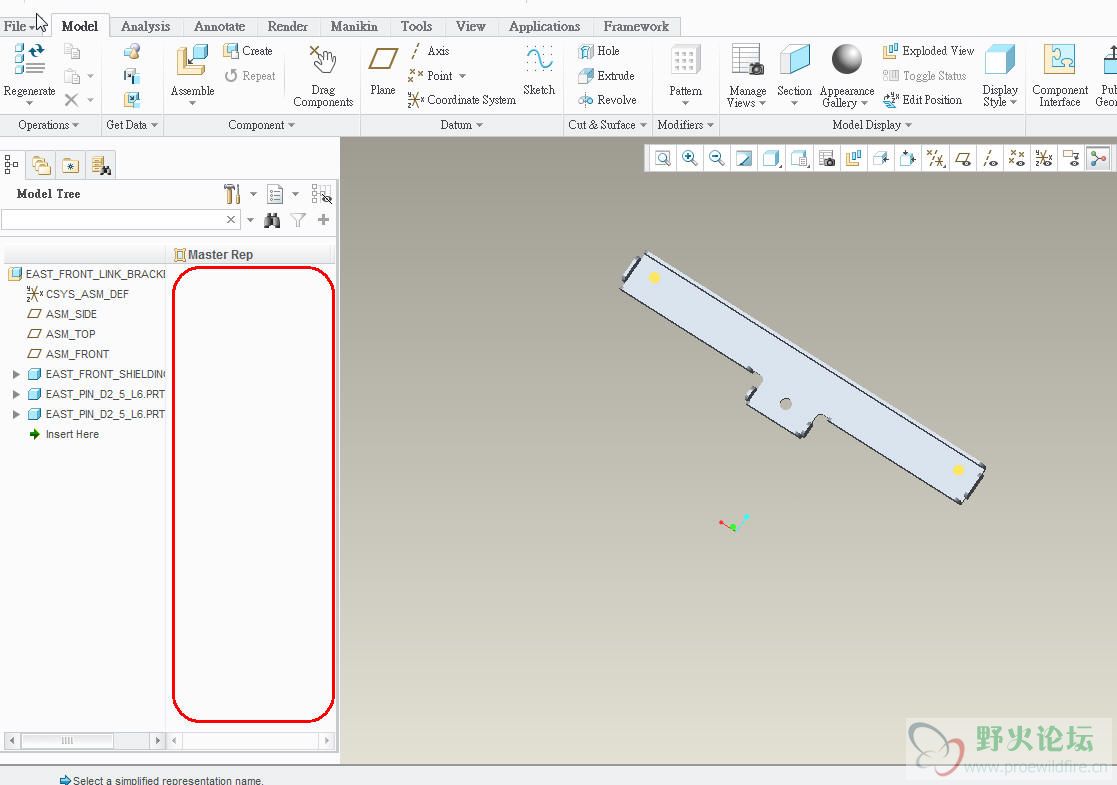
Task: Click Datum Display Filters icon in graphics toolbar
Action: [x=935, y=158]
